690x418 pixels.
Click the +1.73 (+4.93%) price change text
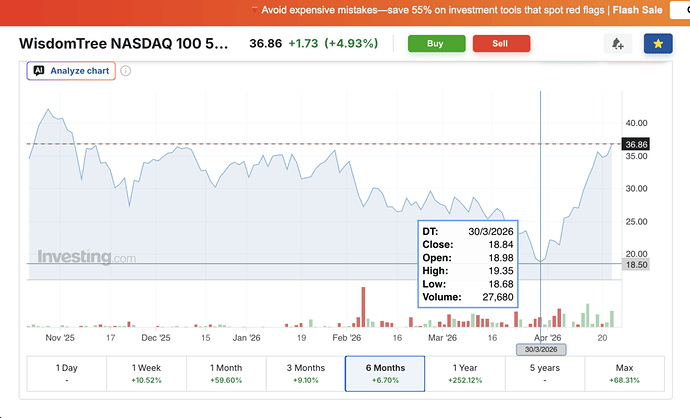tap(333, 44)
